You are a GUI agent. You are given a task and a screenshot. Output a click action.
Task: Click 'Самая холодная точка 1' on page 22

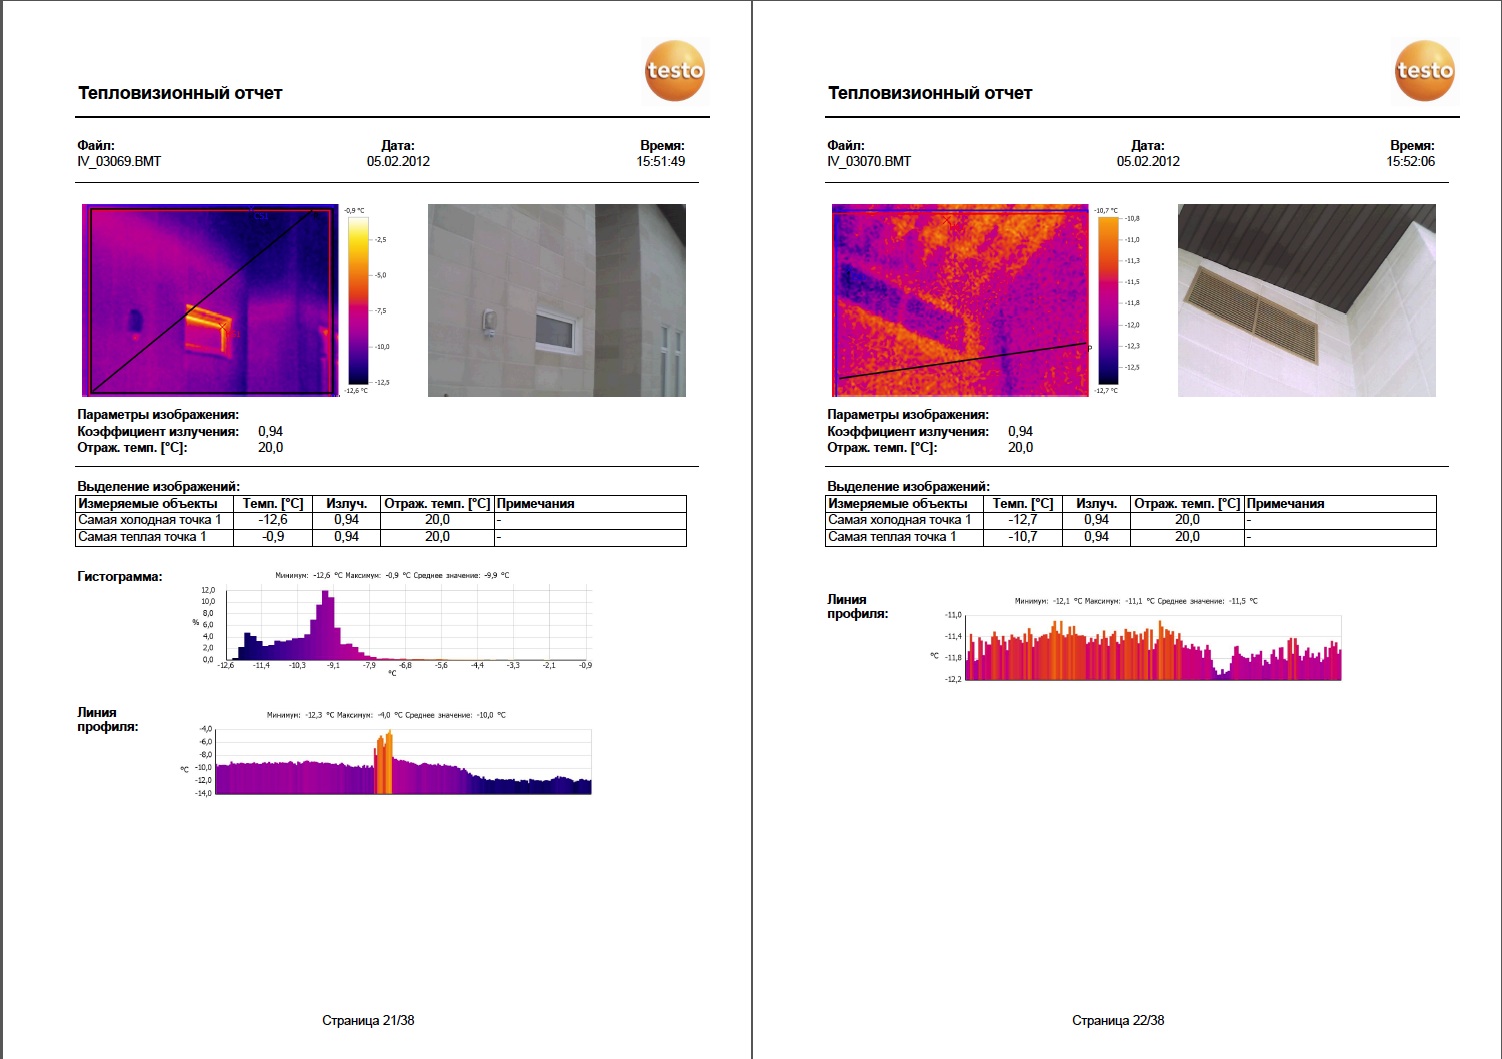pyautogui.click(x=900, y=520)
